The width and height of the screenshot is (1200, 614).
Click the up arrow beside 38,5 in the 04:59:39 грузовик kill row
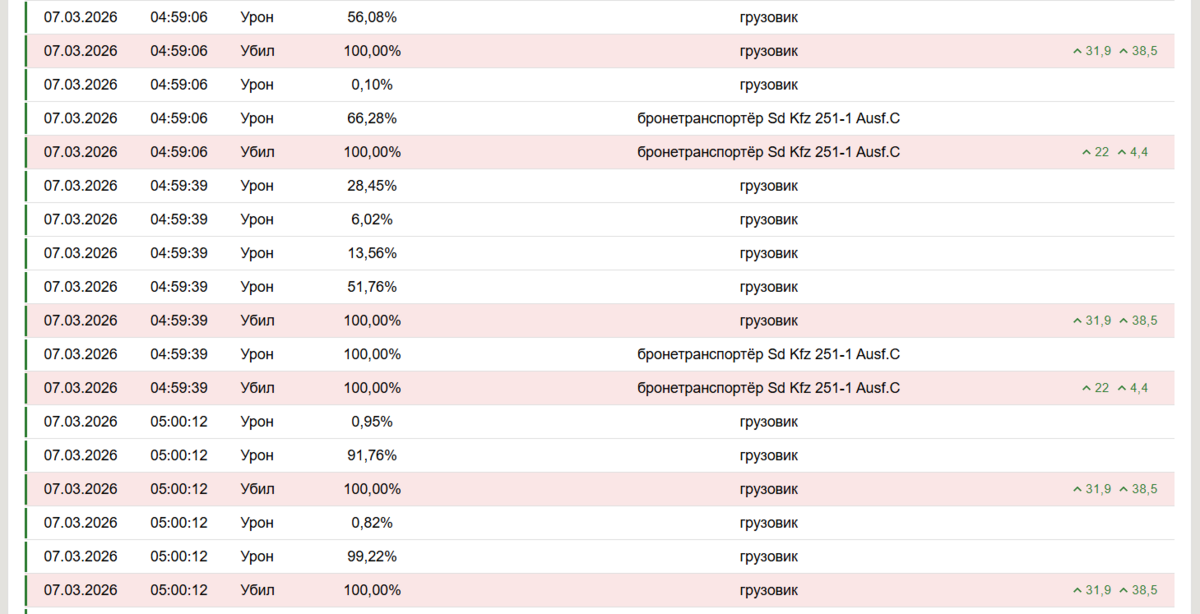[1123, 321]
